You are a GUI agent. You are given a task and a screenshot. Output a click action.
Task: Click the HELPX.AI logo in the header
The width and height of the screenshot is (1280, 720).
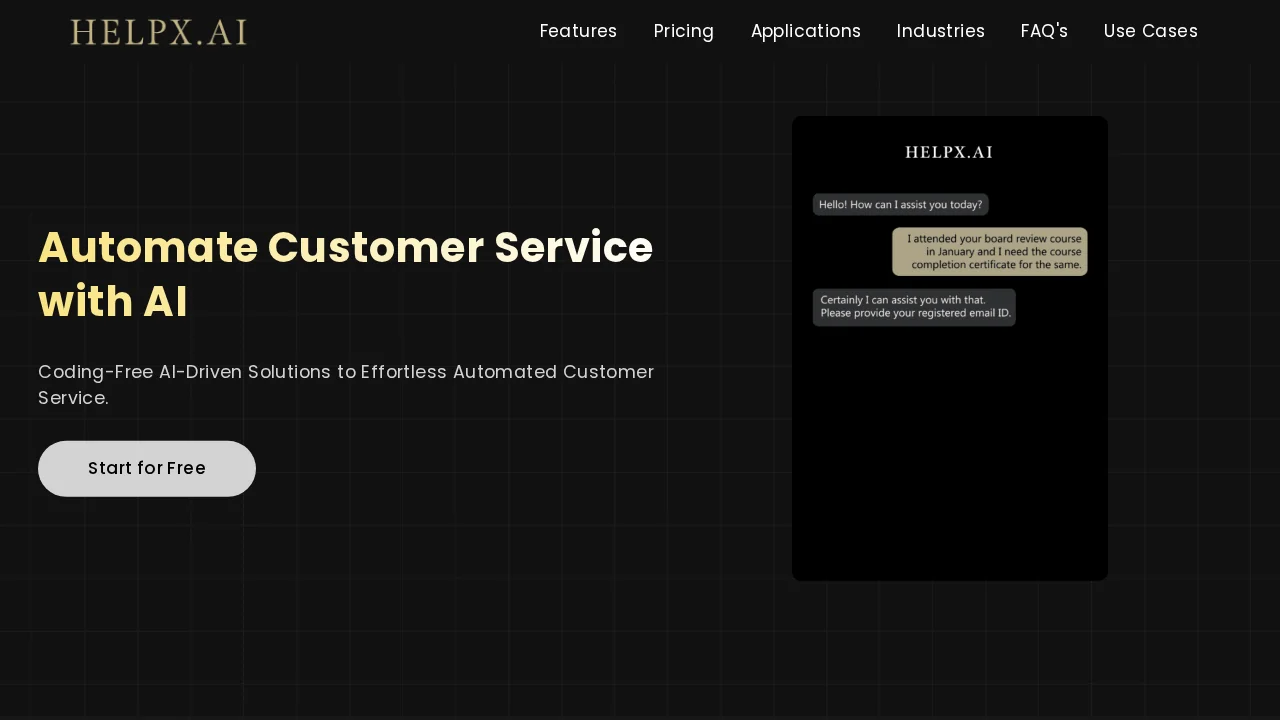158,32
